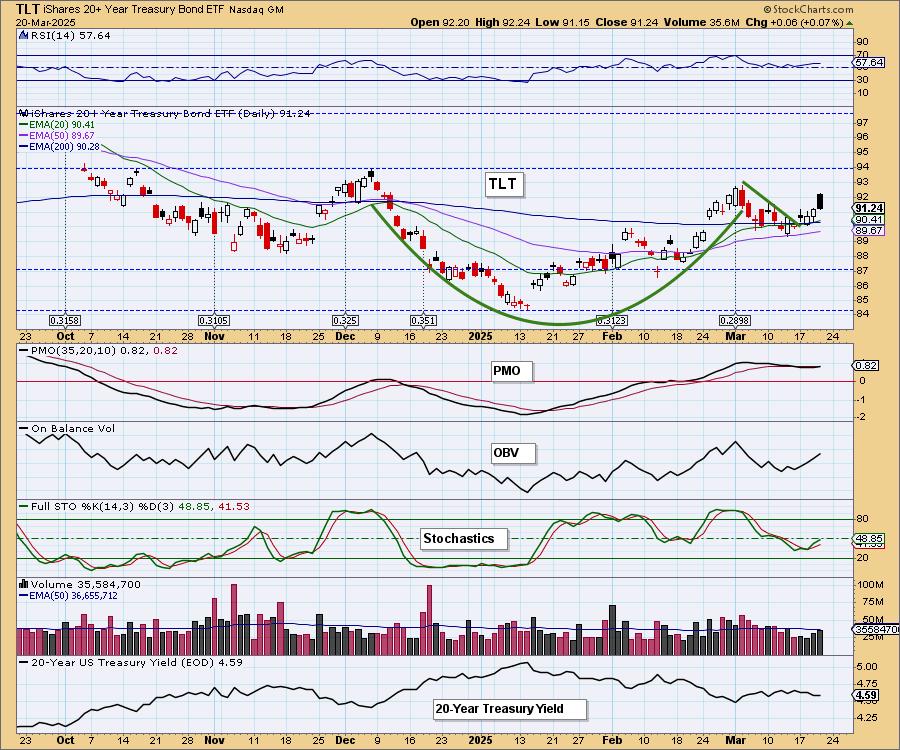
Task: Click the TLT annotation box in the price panel
Action: (x=503, y=184)
